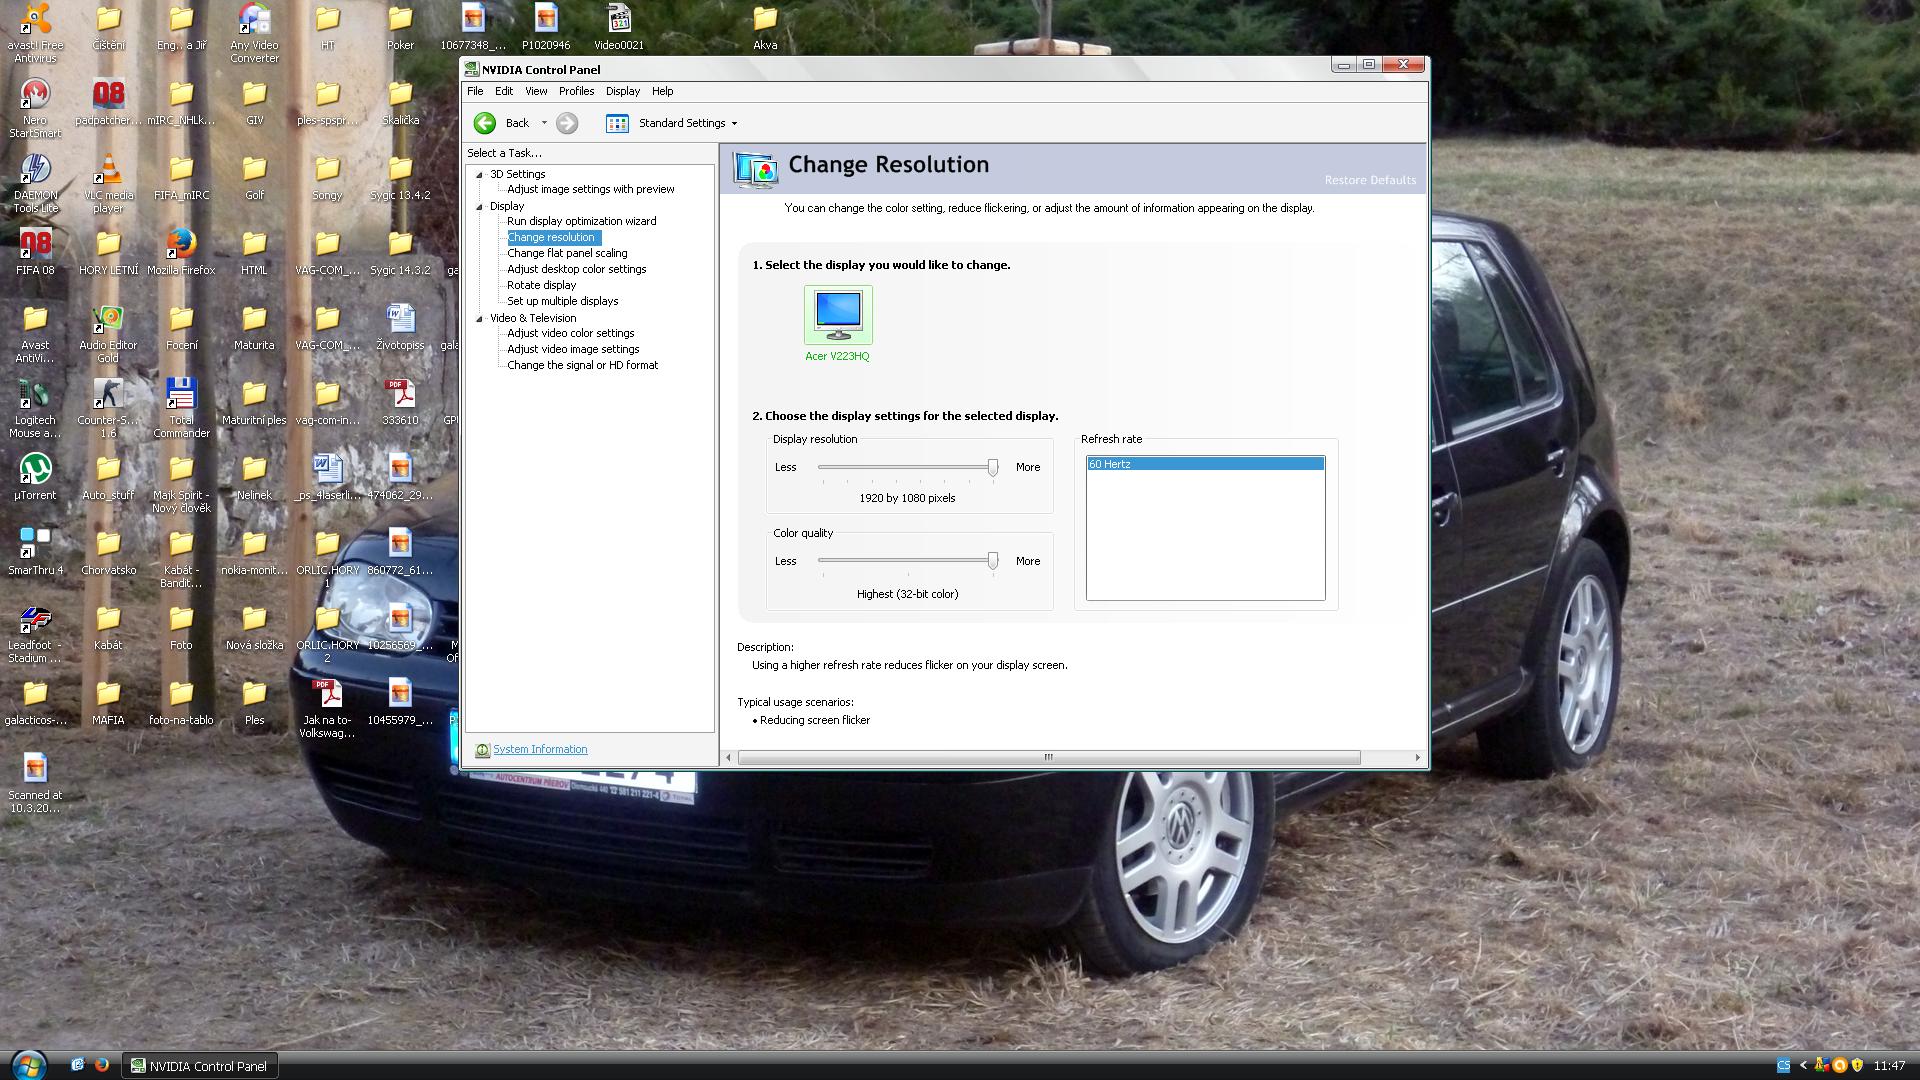This screenshot has width=1920, height=1080.
Task: Click the Display resolution slider handle
Action: click(993, 467)
